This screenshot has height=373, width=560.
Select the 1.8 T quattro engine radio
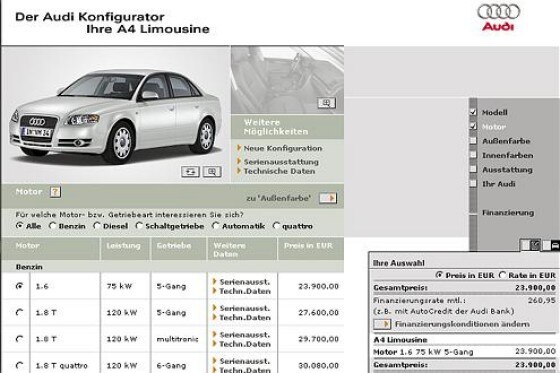tap(20, 365)
